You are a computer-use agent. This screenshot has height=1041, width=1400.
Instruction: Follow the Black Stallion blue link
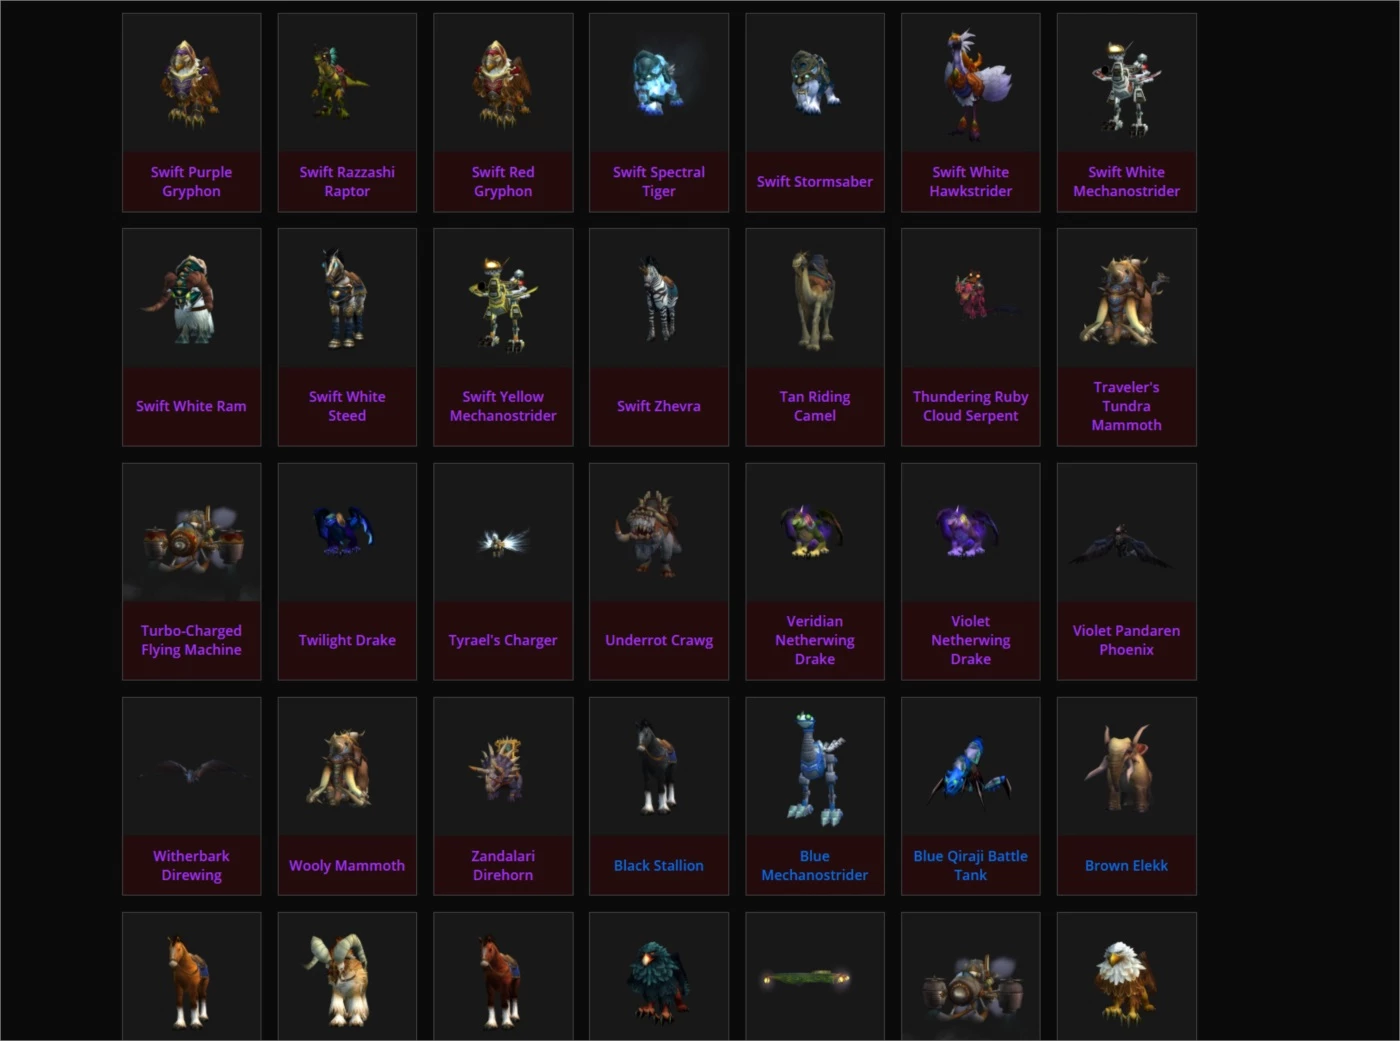659,865
